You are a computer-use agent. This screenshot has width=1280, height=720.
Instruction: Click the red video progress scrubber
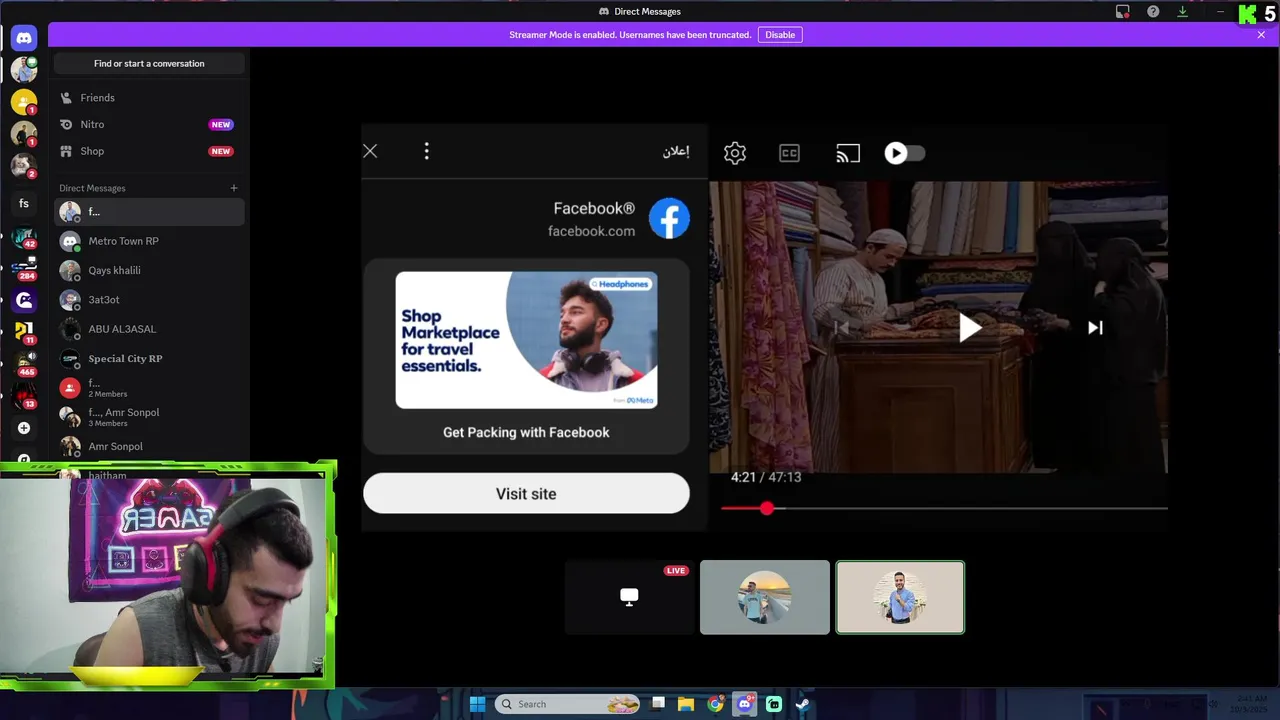[x=767, y=509]
